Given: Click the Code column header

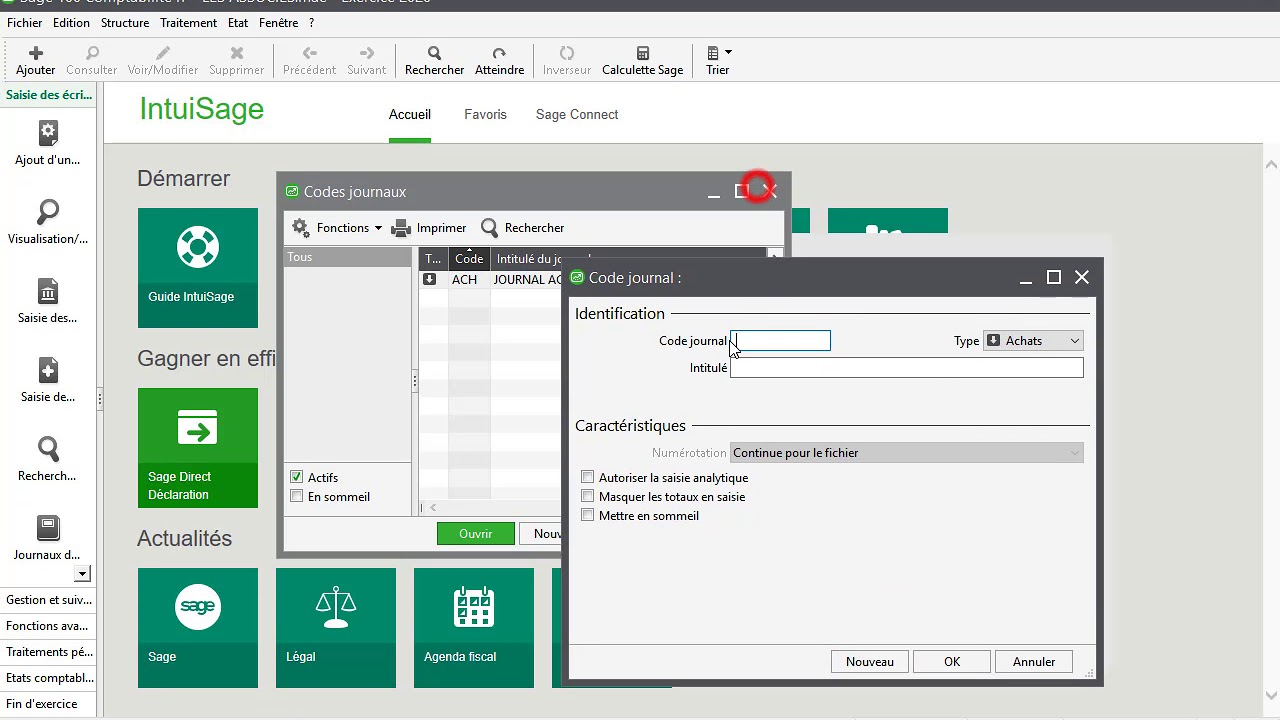Looking at the screenshot, I should click(x=469, y=259).
